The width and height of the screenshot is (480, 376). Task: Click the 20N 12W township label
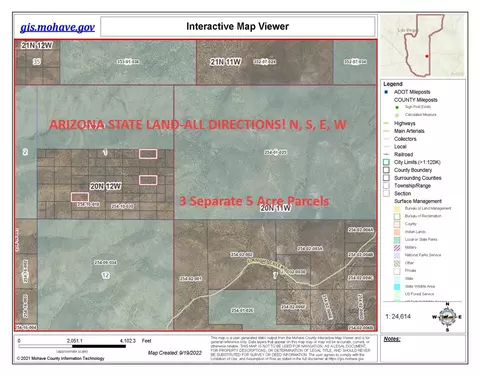coord(105,186)
